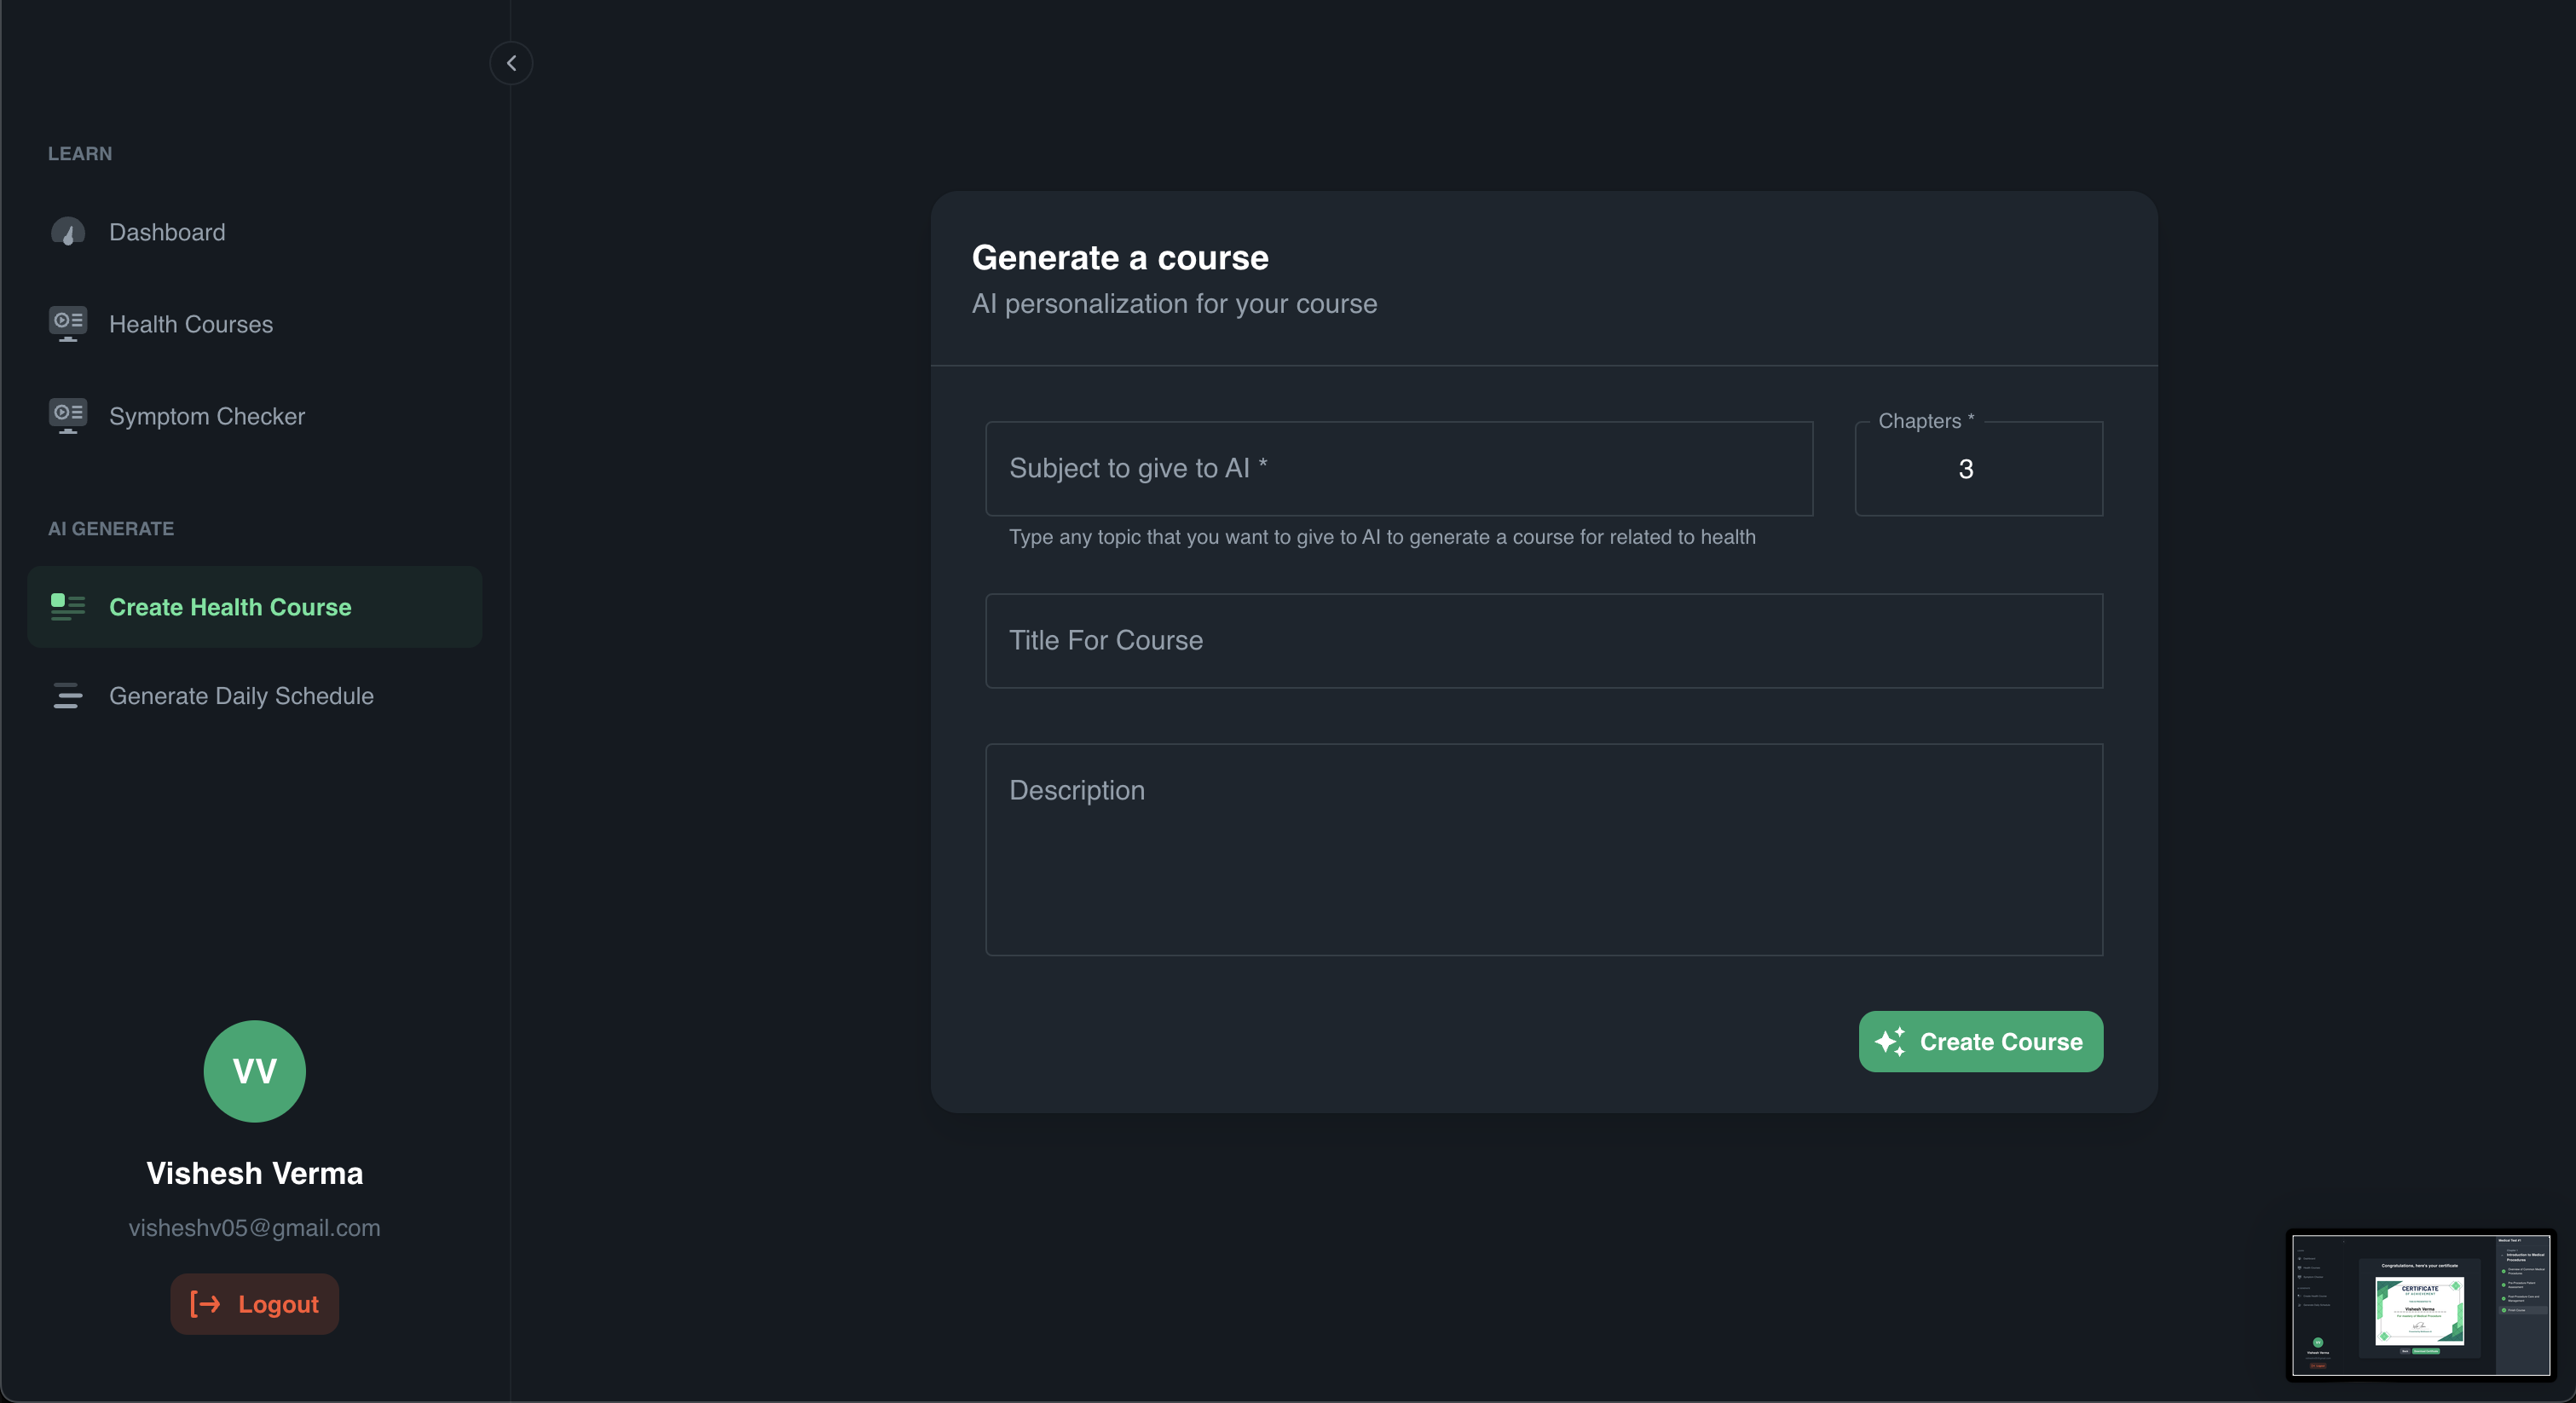Click the VV avatar circle
This screenshot has width=2576, height=1403.
pos(254,1071)
